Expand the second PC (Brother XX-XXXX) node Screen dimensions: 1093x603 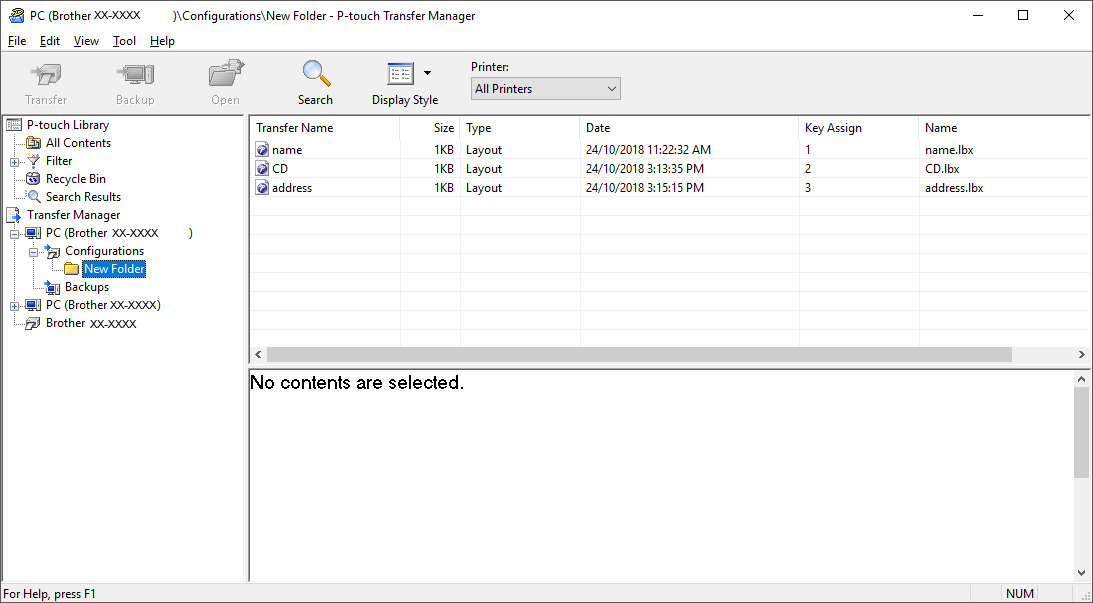pyautogui.click(x=14, y=305)
